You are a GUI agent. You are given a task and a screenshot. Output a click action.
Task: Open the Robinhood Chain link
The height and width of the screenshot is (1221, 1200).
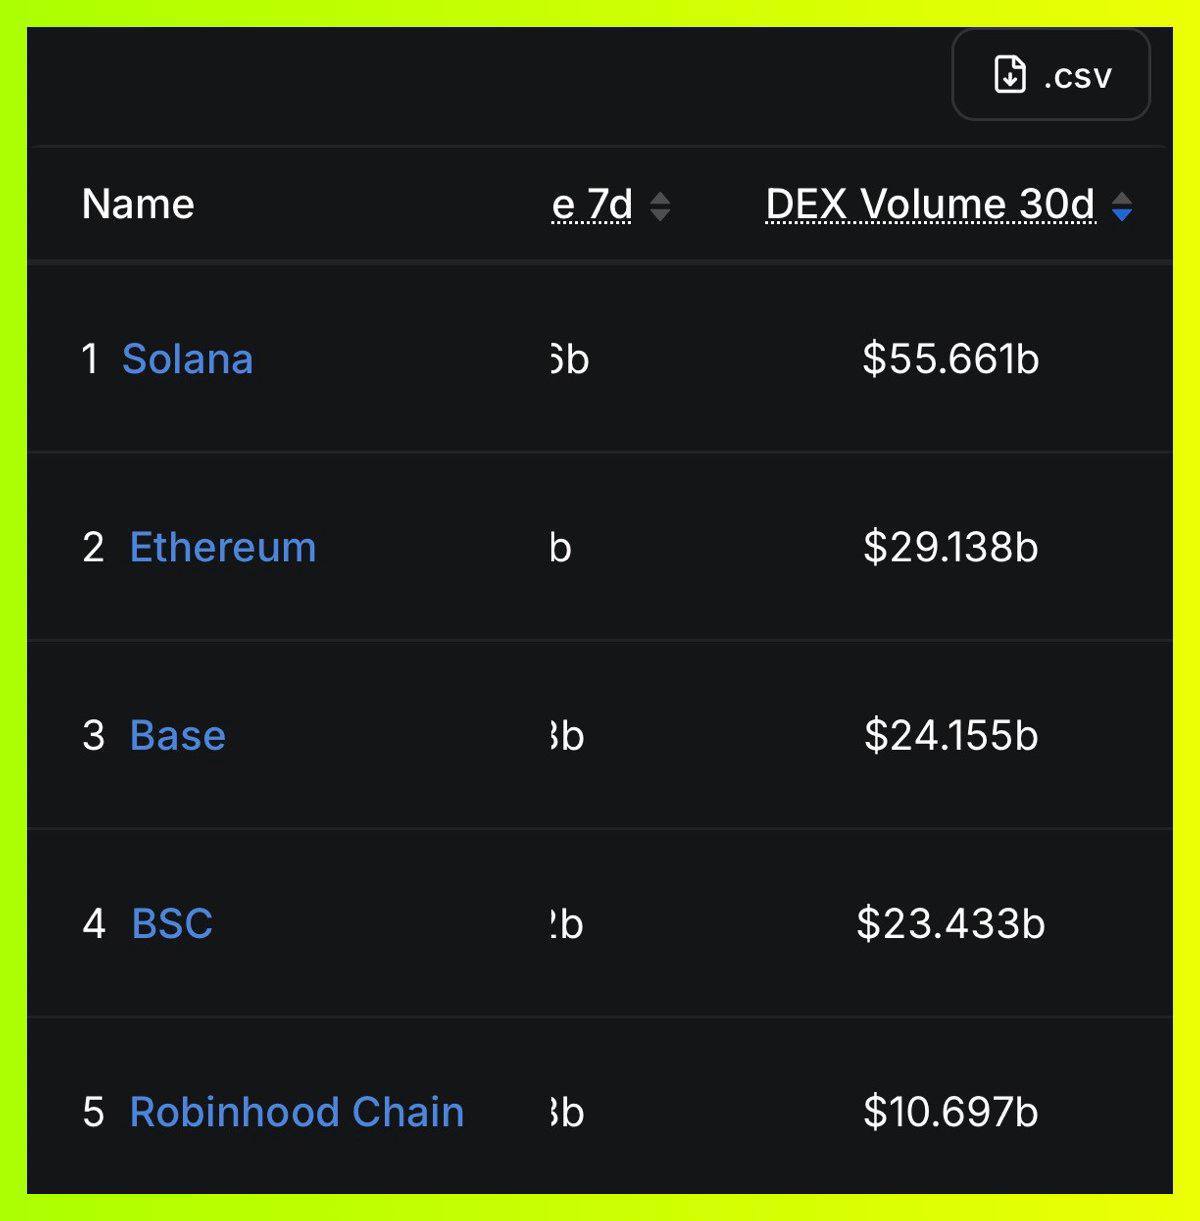pyautogui.click(x=297, y=1112)
